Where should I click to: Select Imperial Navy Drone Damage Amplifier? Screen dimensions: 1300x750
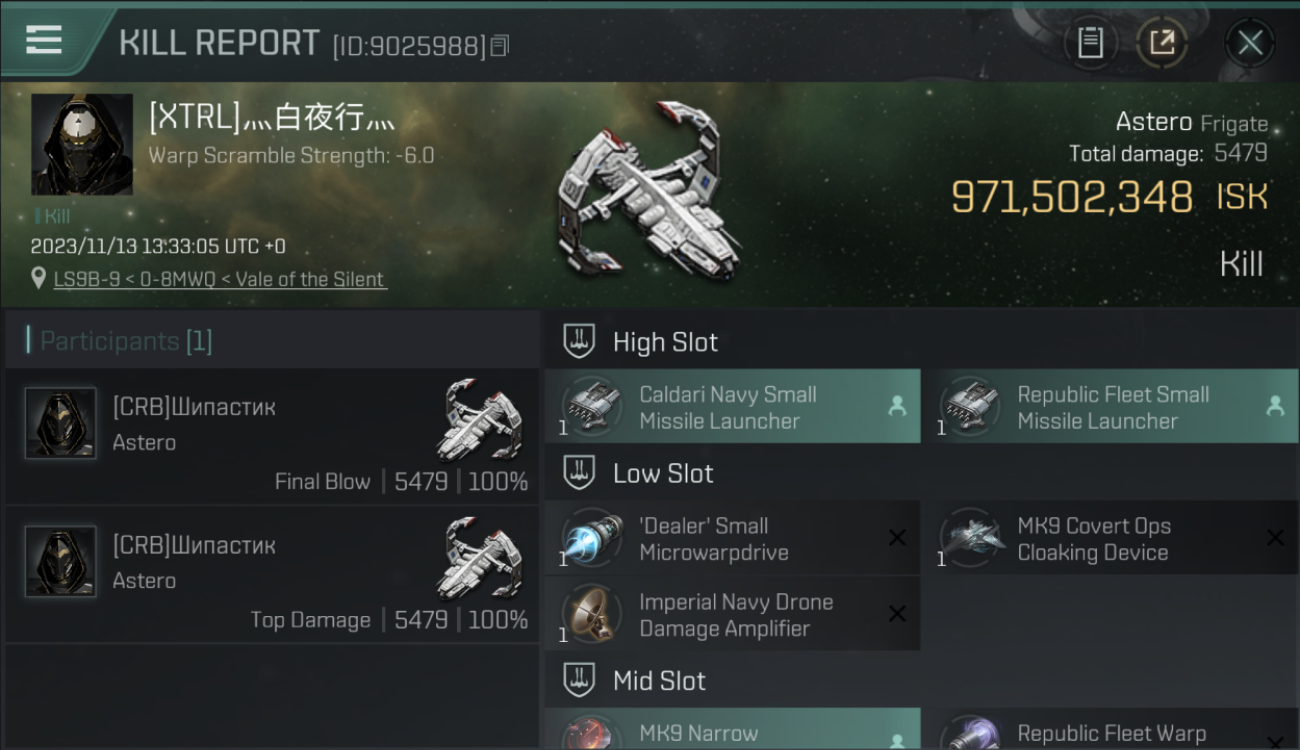(732, 614)
